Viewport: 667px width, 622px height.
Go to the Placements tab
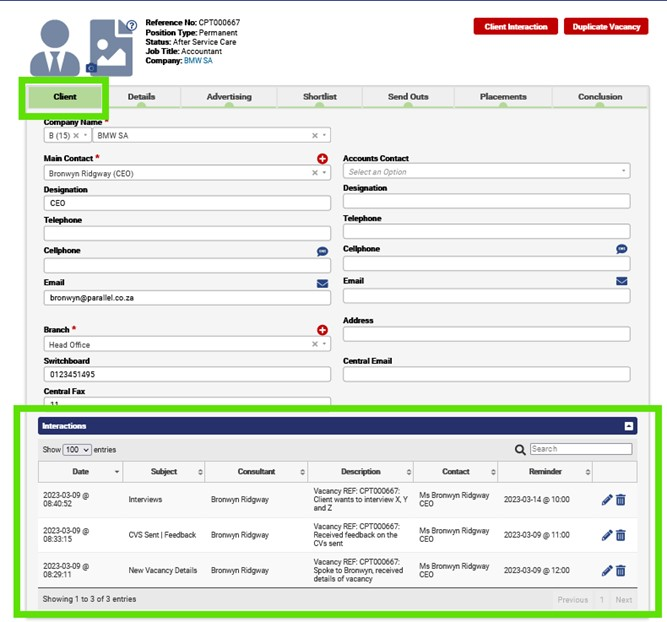(503, 97)
